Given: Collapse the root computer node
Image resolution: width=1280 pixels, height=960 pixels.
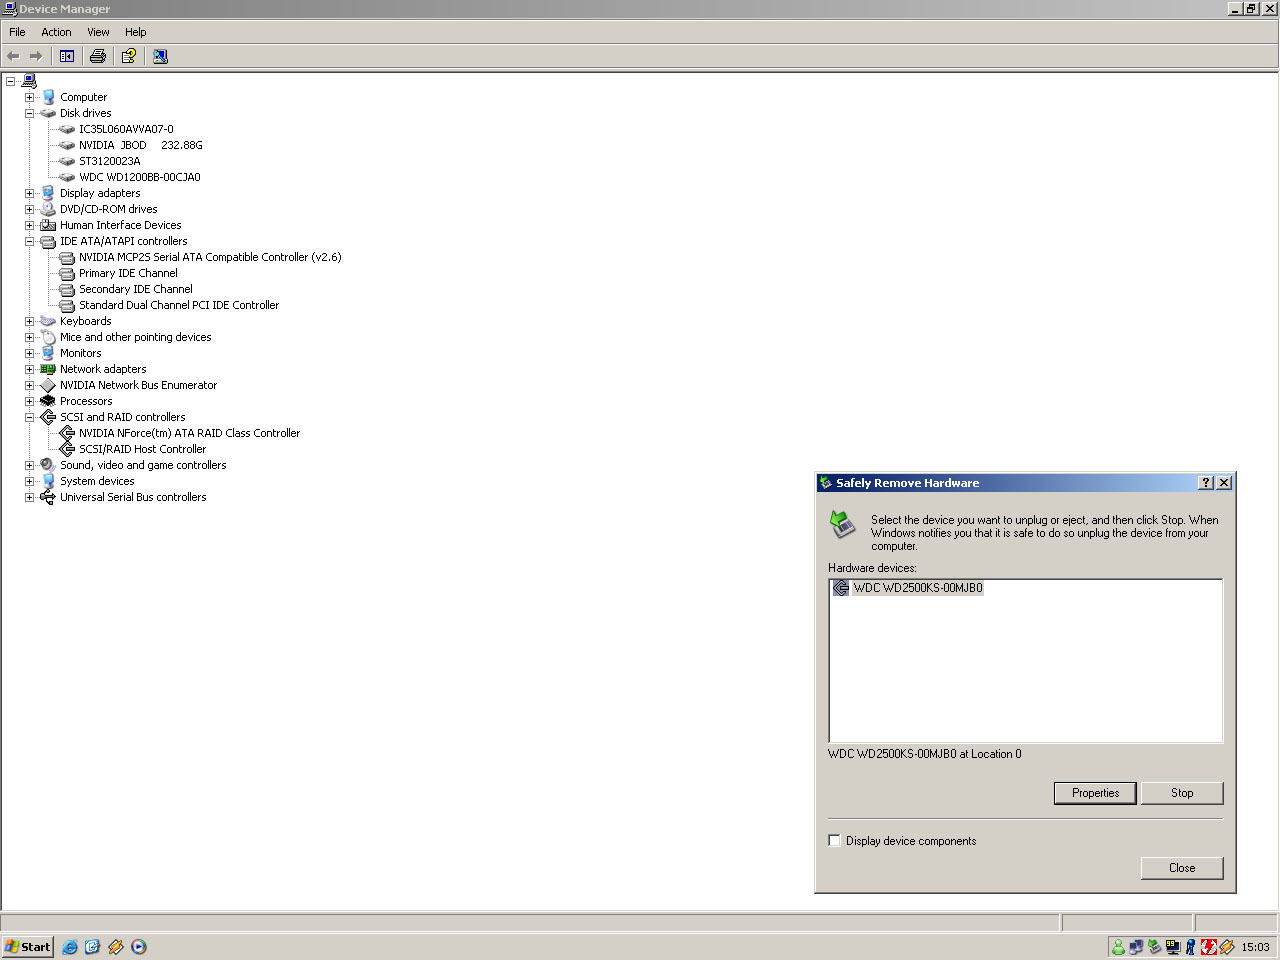Looking at the screenshot, I should 10,81.
